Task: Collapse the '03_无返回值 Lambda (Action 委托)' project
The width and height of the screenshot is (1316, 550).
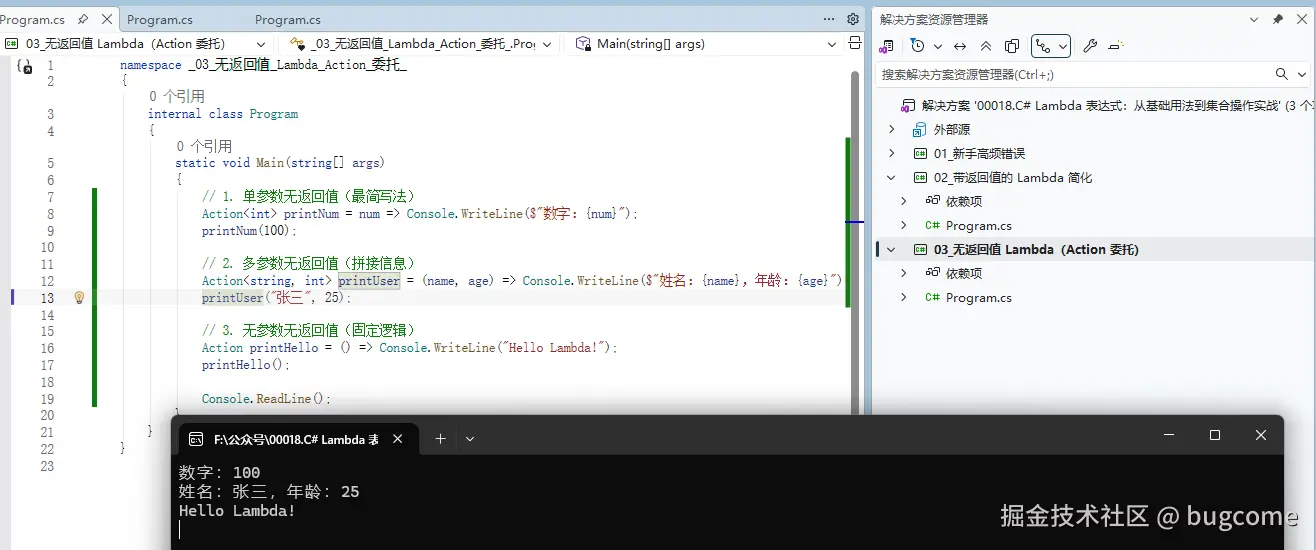Action: coord(893,249)
